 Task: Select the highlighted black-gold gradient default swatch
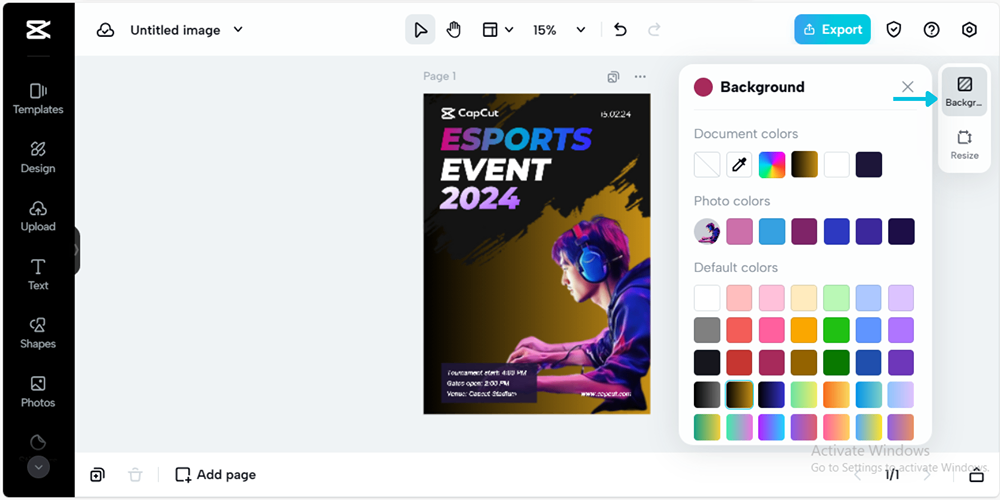click(739, 395)
